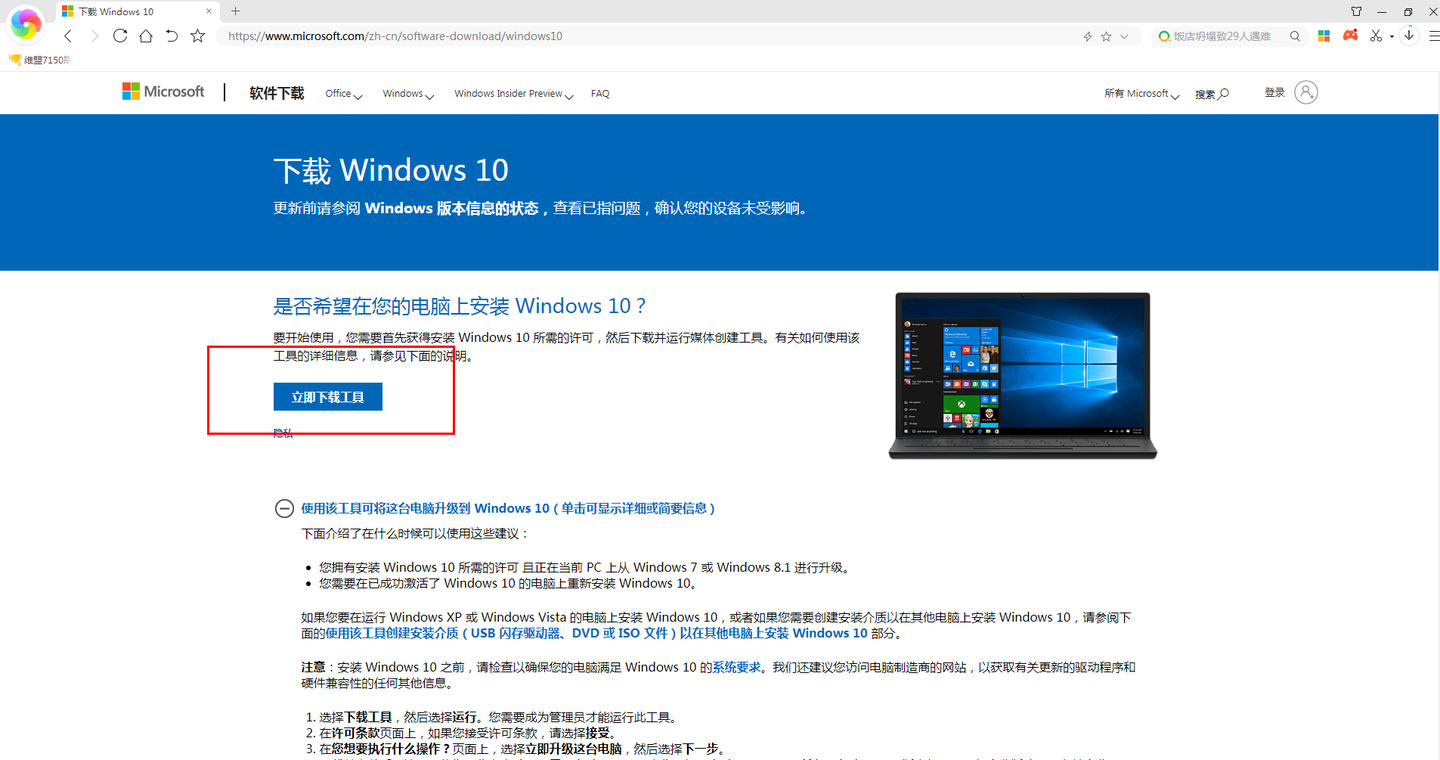Expand the address bar dropdown chevron
This screenshot has height=760, width=1440.
(x=1124, y=36)
